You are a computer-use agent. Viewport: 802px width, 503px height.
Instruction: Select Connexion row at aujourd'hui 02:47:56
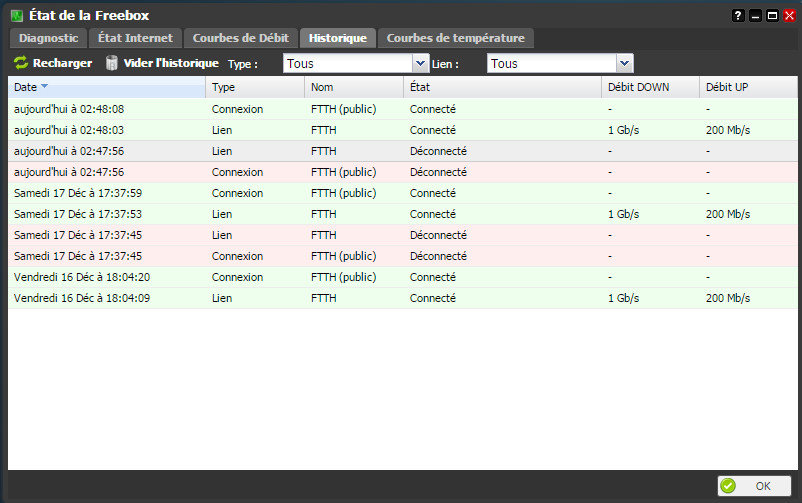403,172
